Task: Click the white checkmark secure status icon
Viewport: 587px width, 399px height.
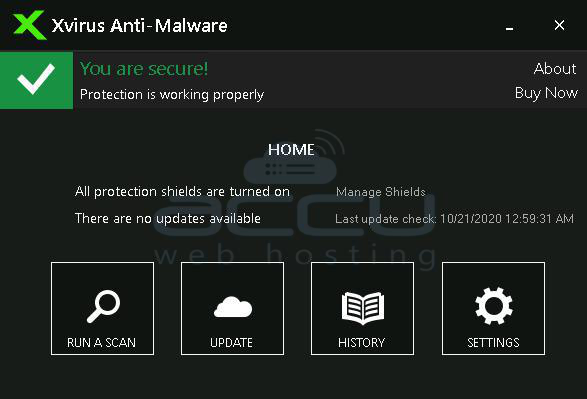Action: coord(36,80)
